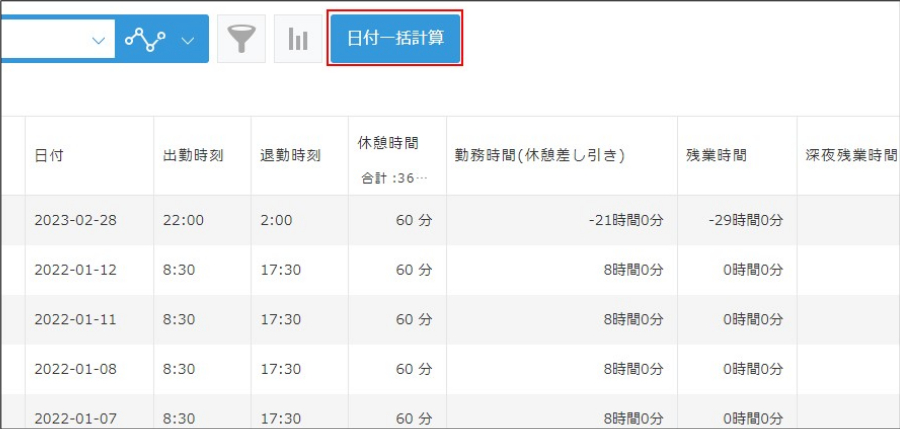Select the 2022-01-08 date cell
This screenshot has width=900, height=429.
[x=75, y=369]
